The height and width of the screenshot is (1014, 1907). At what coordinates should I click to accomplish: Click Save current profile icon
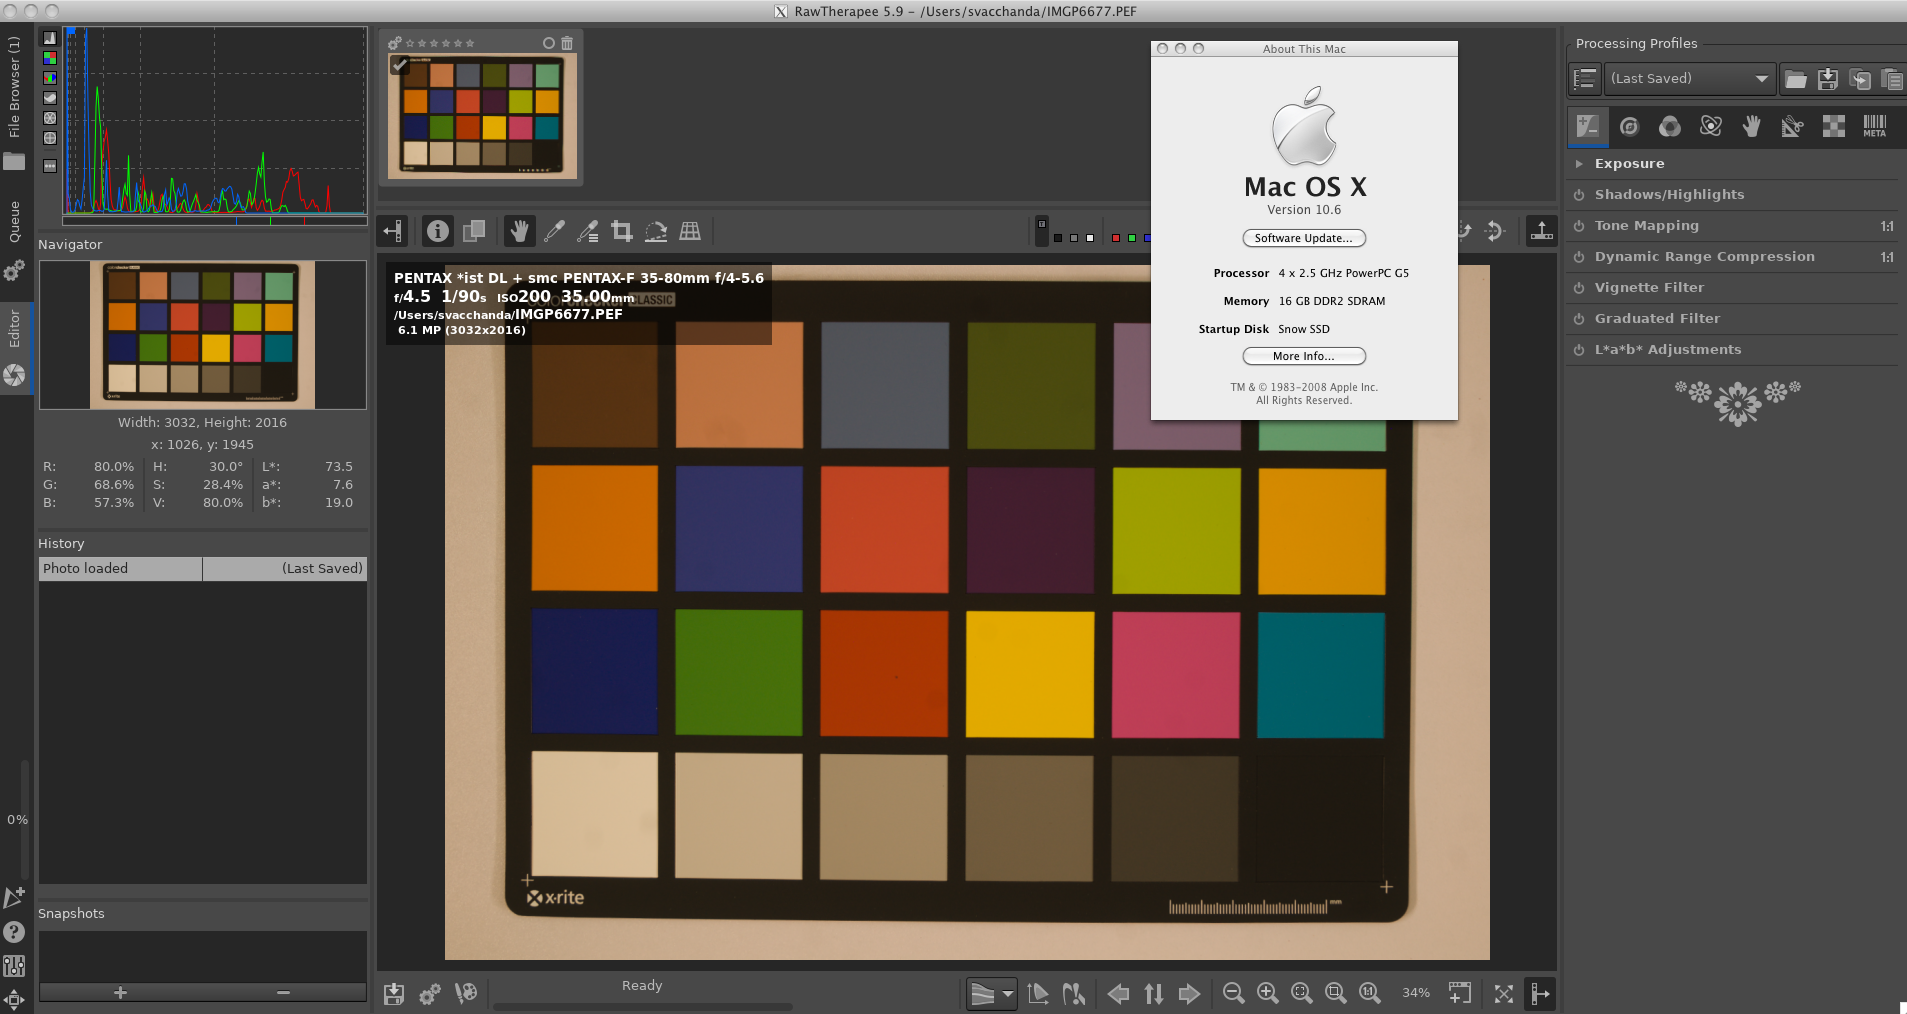click(1828, 79)
